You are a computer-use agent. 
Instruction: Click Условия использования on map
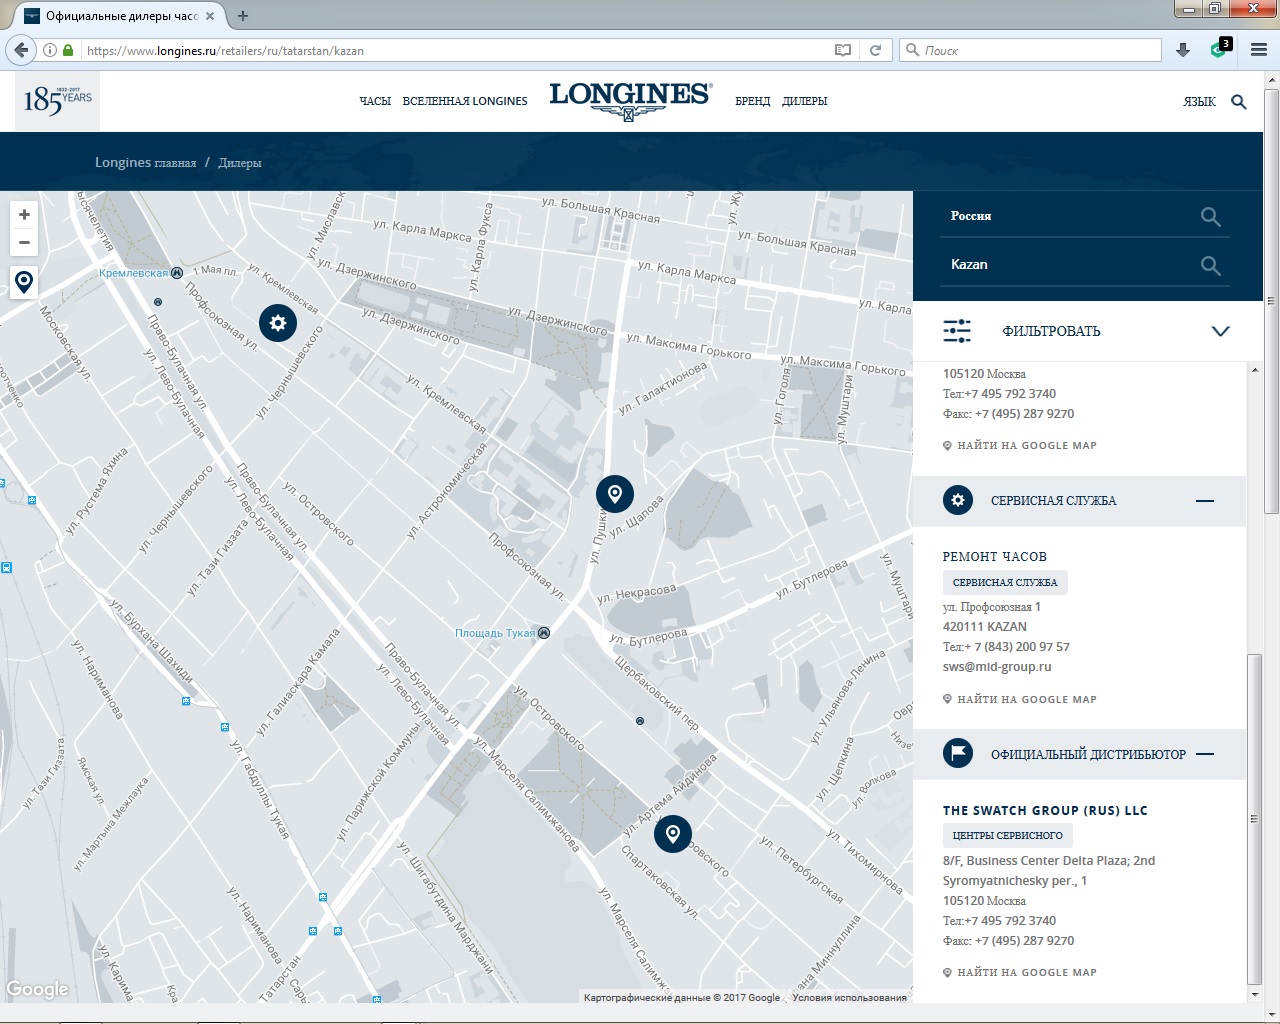(849, 997)
